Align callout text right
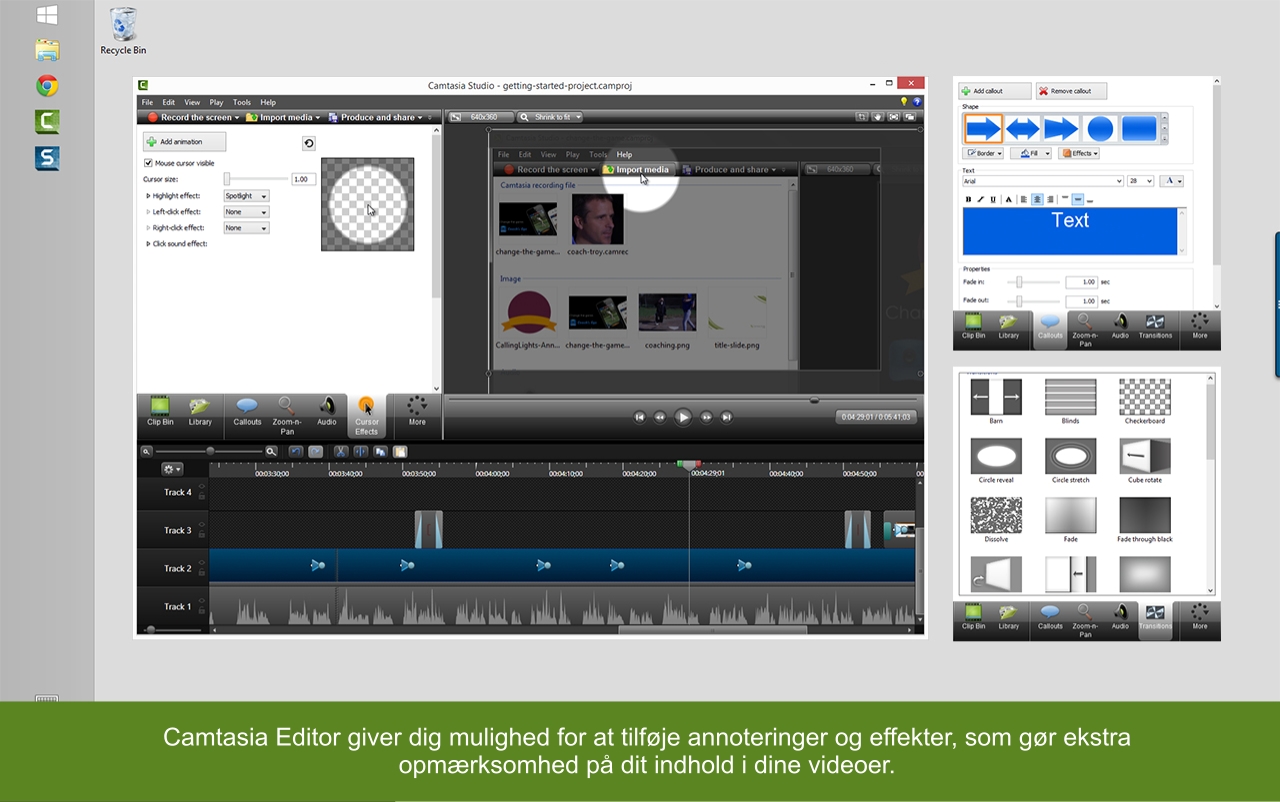Viewport: 1280px width, 802px height. click(1050, 199)
